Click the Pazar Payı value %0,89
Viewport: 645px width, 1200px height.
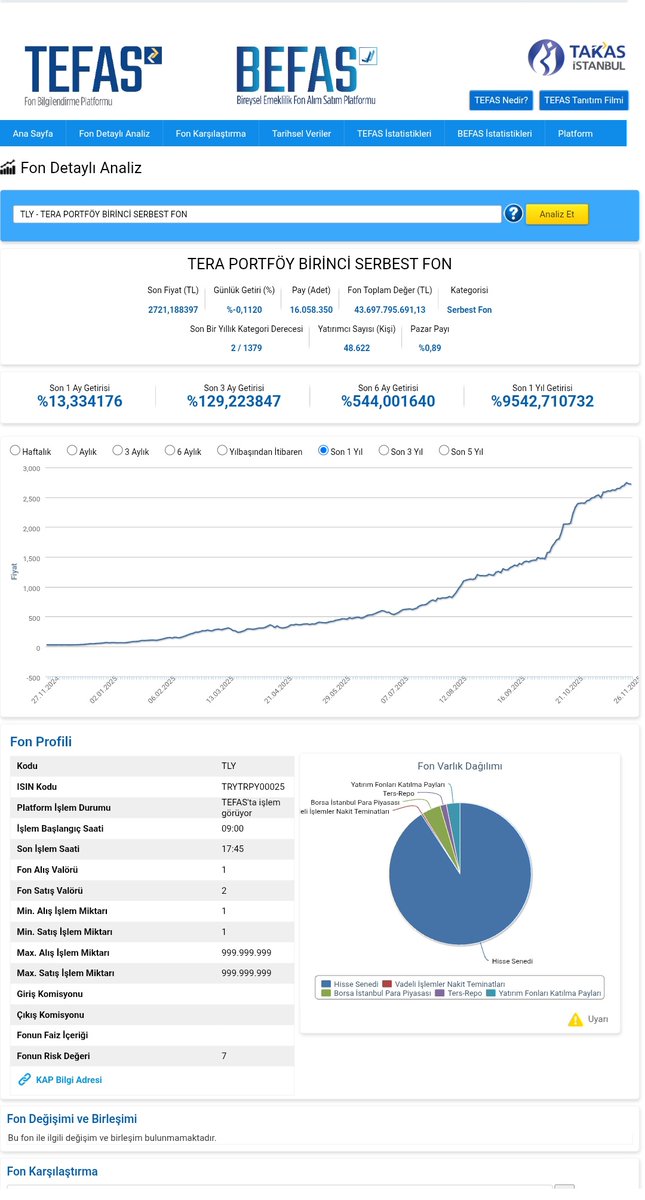430,348
